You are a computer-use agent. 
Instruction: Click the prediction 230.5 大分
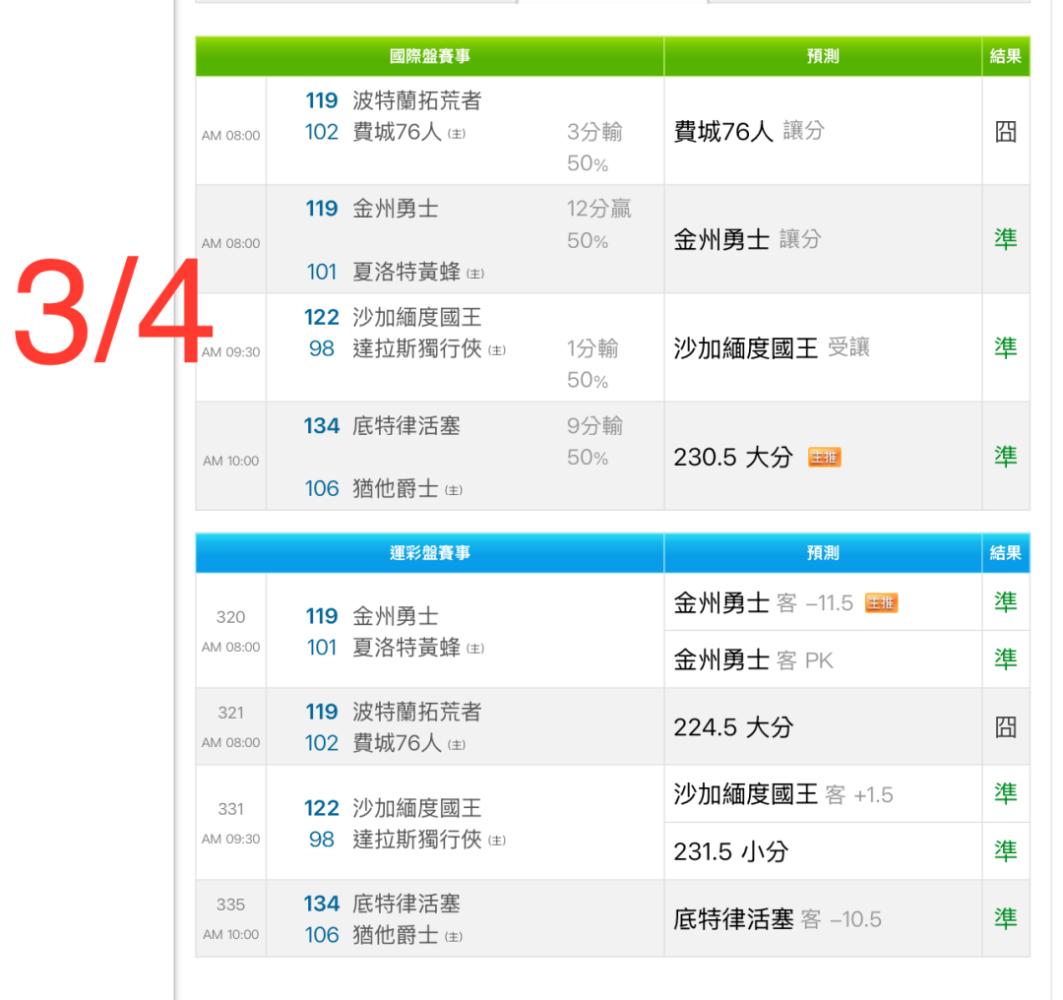(x=734, y=458)
